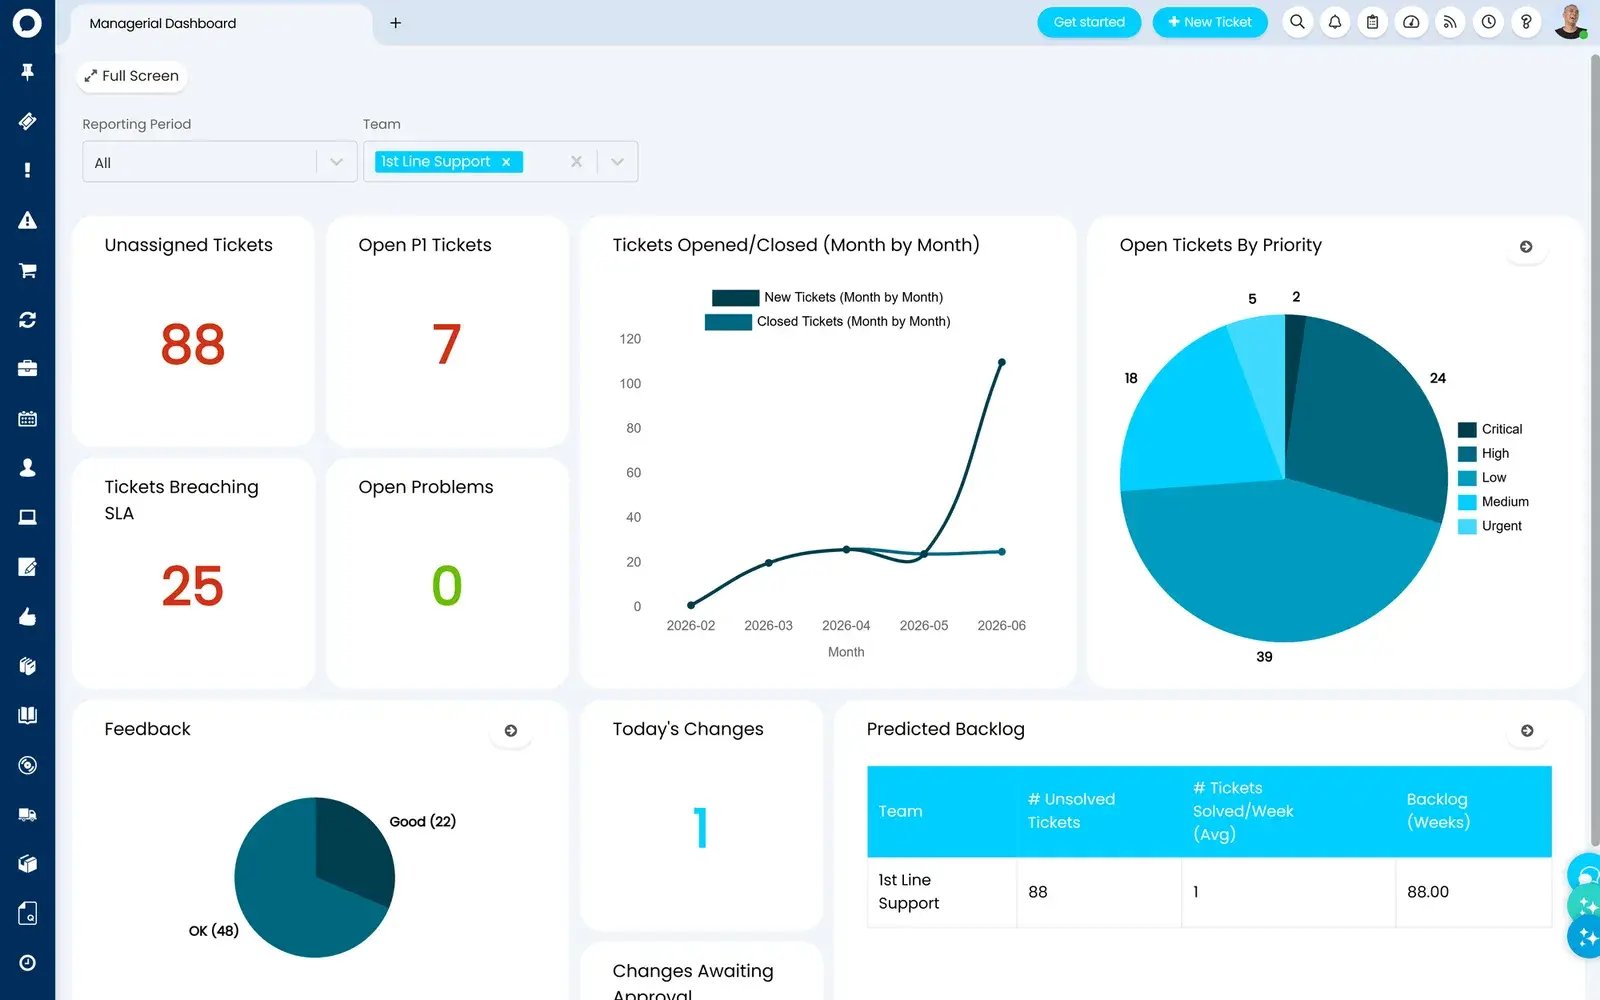Click the Full Screen button
Image resolution: width=1600 pixels, height=1000 pixels.
click(132, 76)
